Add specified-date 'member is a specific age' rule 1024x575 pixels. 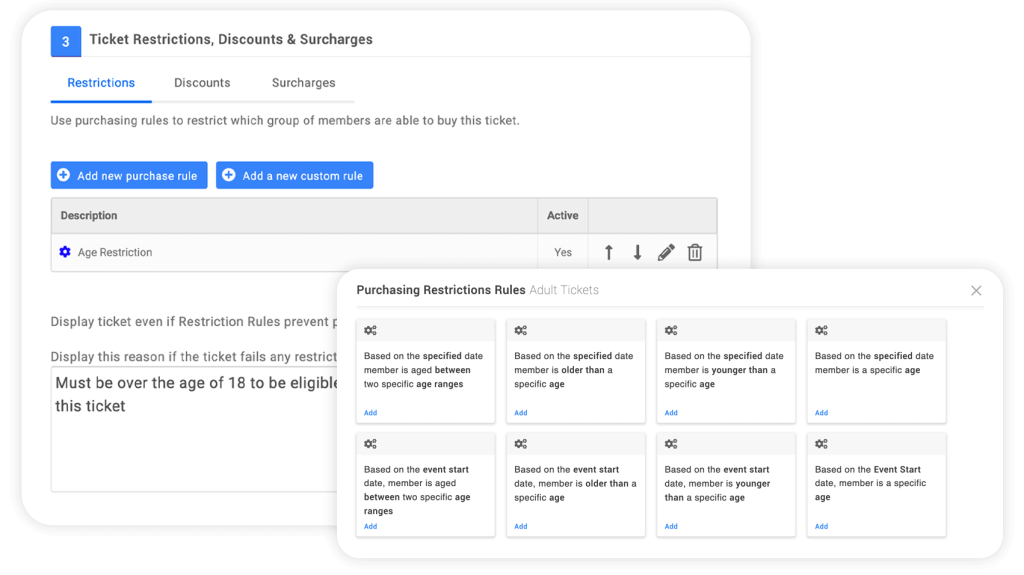(821, 413)
